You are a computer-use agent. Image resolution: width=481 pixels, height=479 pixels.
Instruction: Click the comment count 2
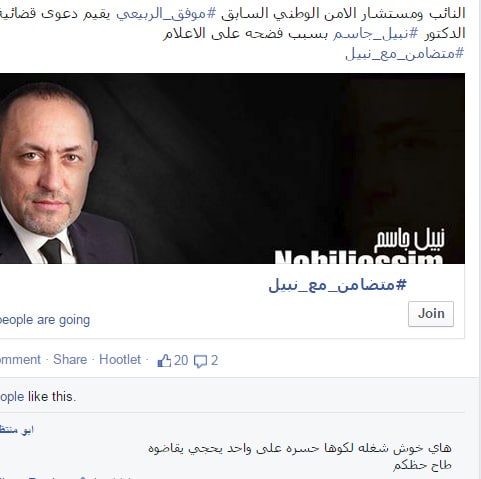click(x=214, y=361)
